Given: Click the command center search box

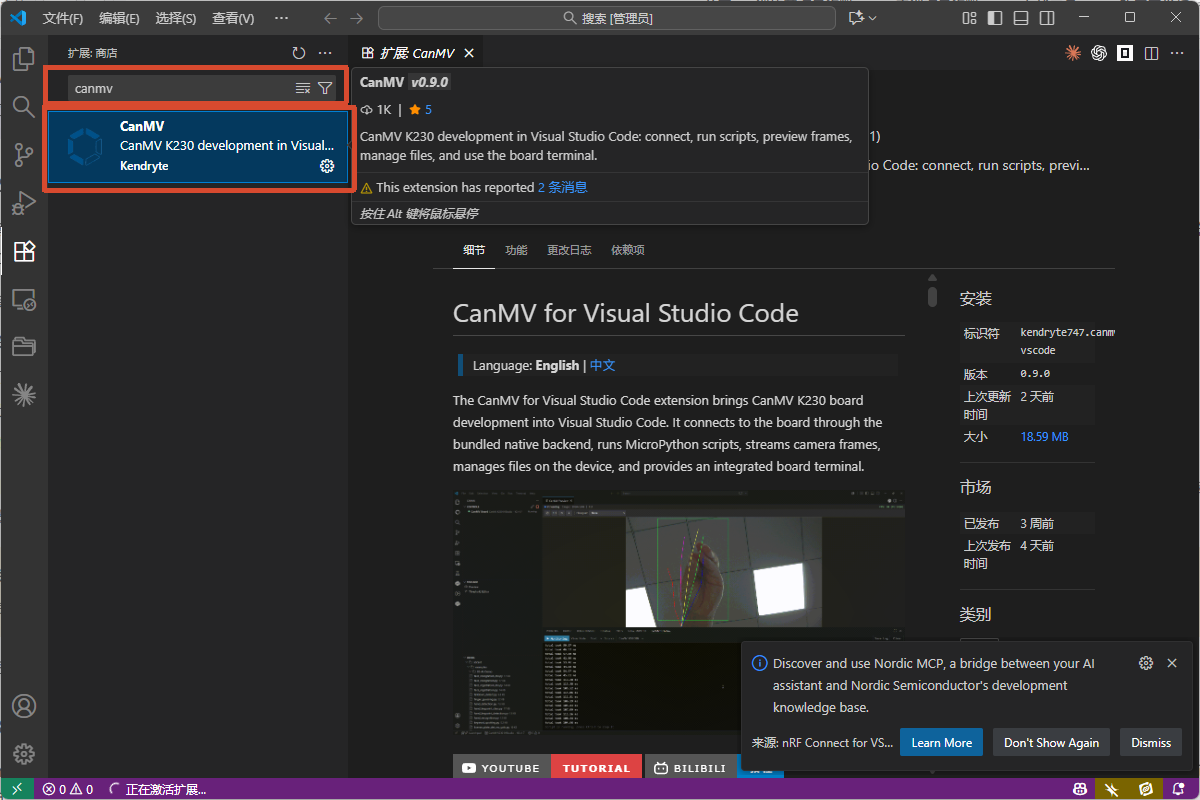Looking at the screenshot, I should click(x=607, y=18).
